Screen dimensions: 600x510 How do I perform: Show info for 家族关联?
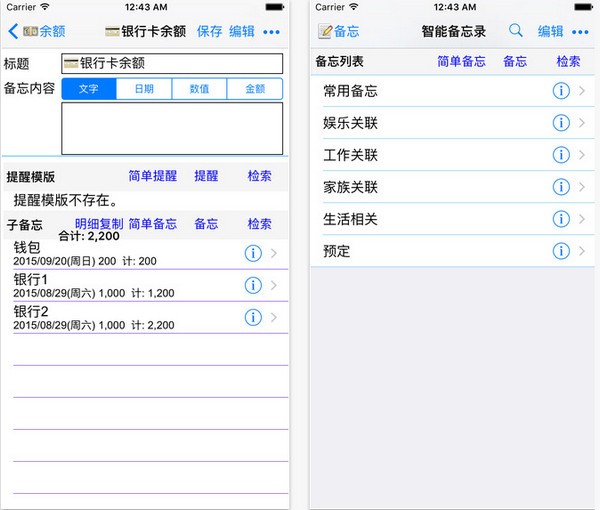tap(561, 187)
